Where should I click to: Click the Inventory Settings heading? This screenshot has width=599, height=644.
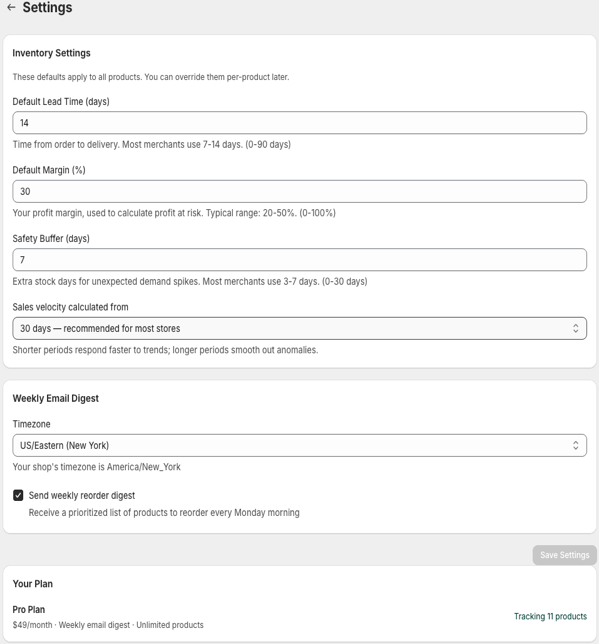click(51, 53)
